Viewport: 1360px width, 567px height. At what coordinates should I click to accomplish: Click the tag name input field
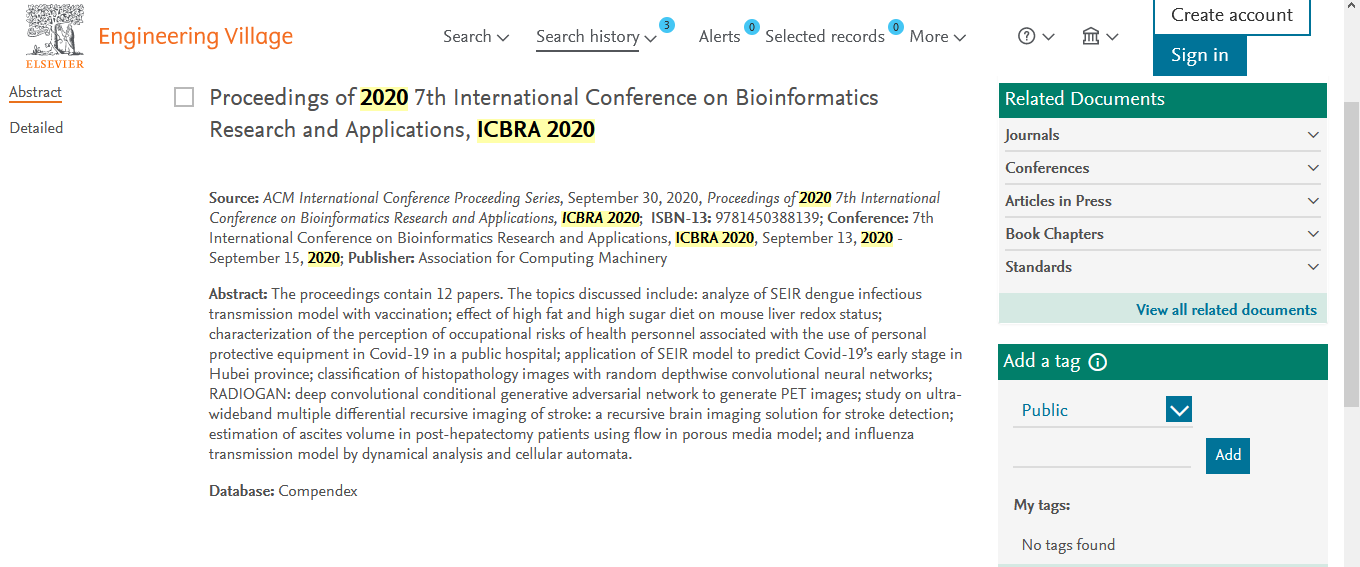pos(1102,454)
